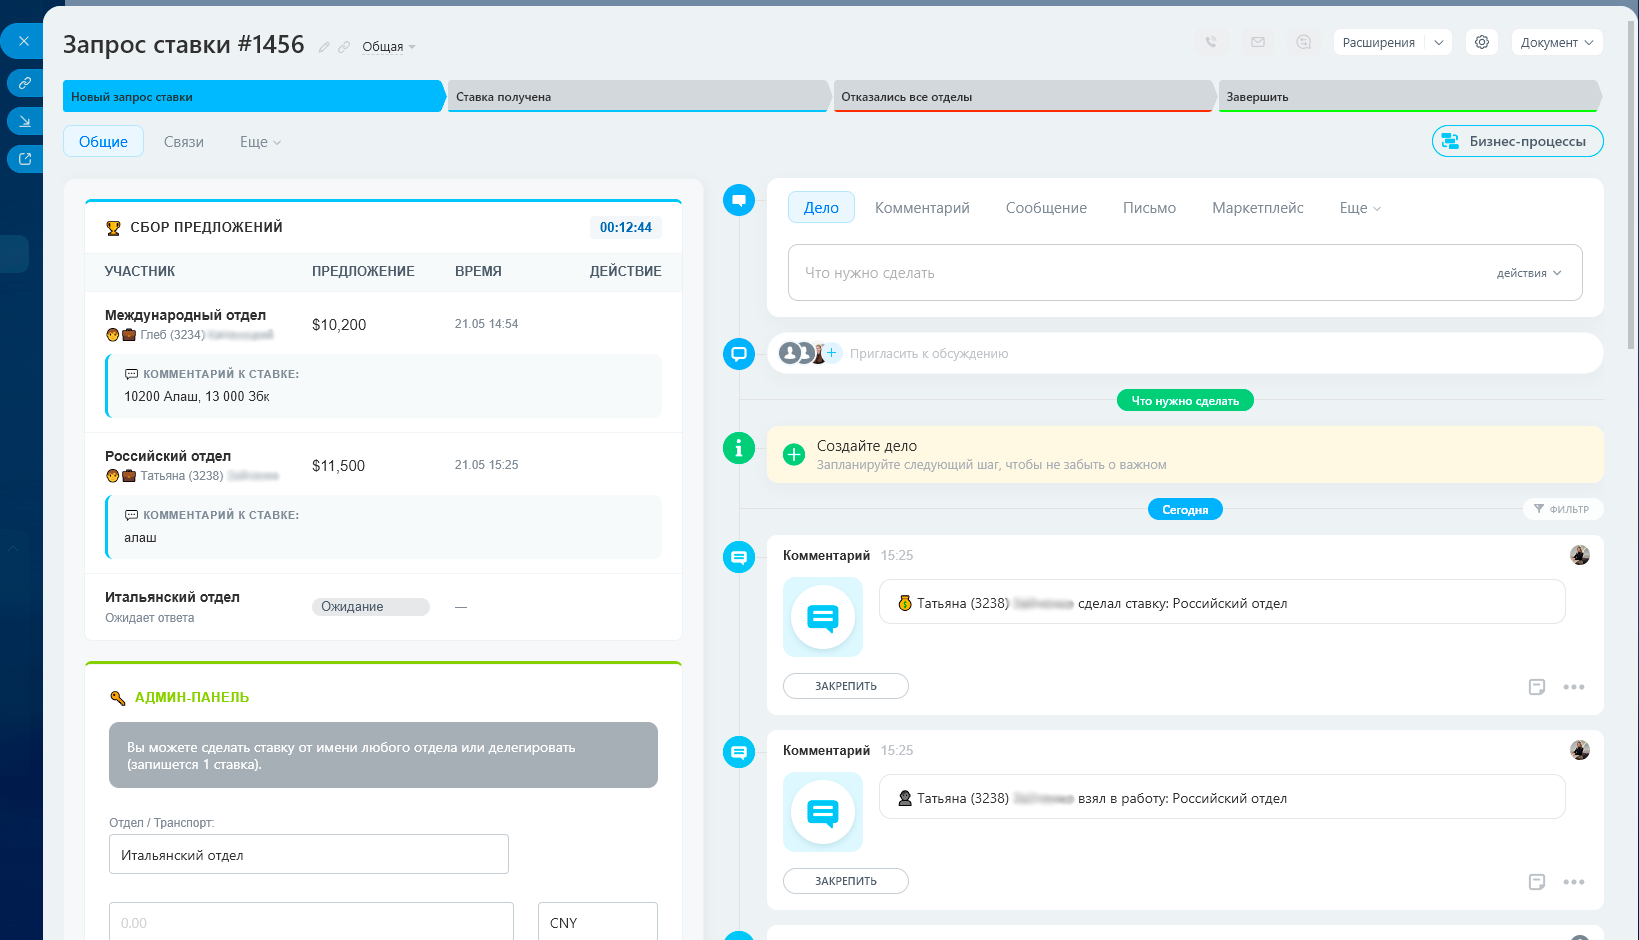1639x940 pixels.
Task: Open settings gear in header
Action: (1482, 42)
